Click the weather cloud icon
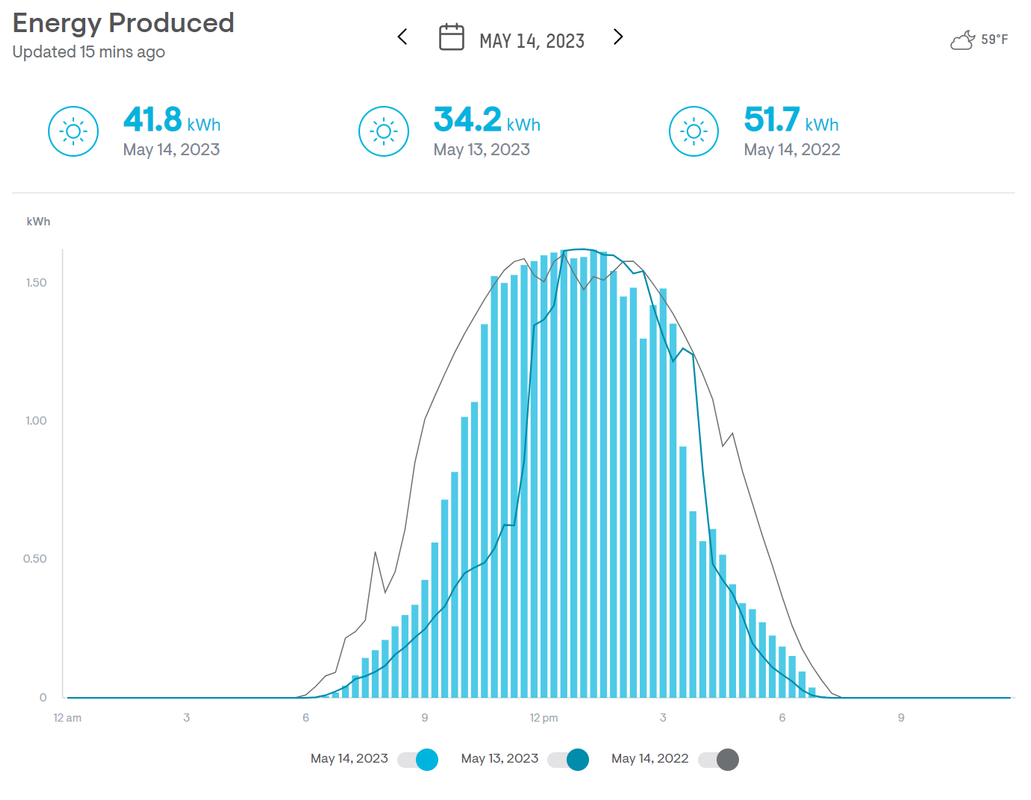This screenshot has width=1031, height=800. (963, 40)
